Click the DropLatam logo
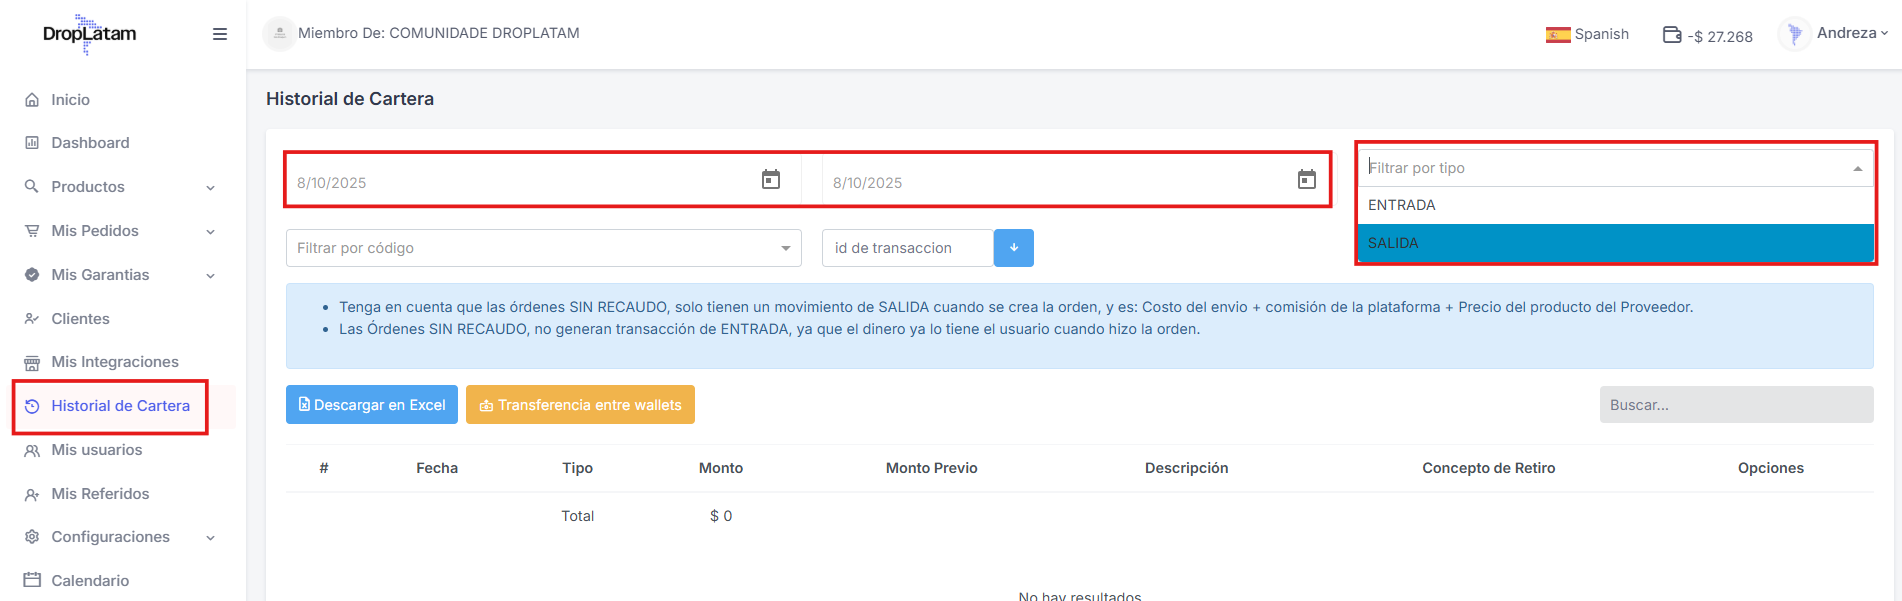The width and height of the screenshot is (1902, 601). (x=89, y=34)
